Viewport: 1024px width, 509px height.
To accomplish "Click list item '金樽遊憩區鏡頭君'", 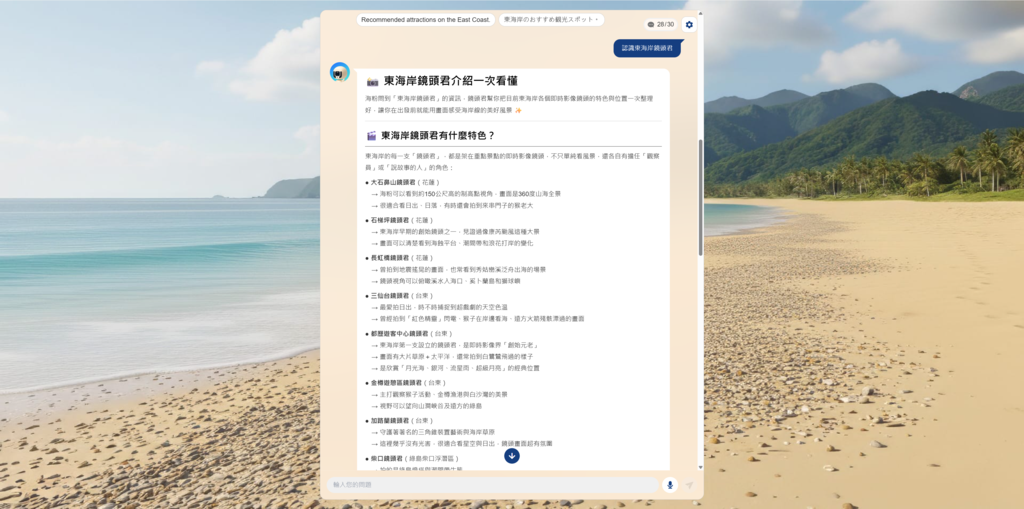I will click(396, 383).
